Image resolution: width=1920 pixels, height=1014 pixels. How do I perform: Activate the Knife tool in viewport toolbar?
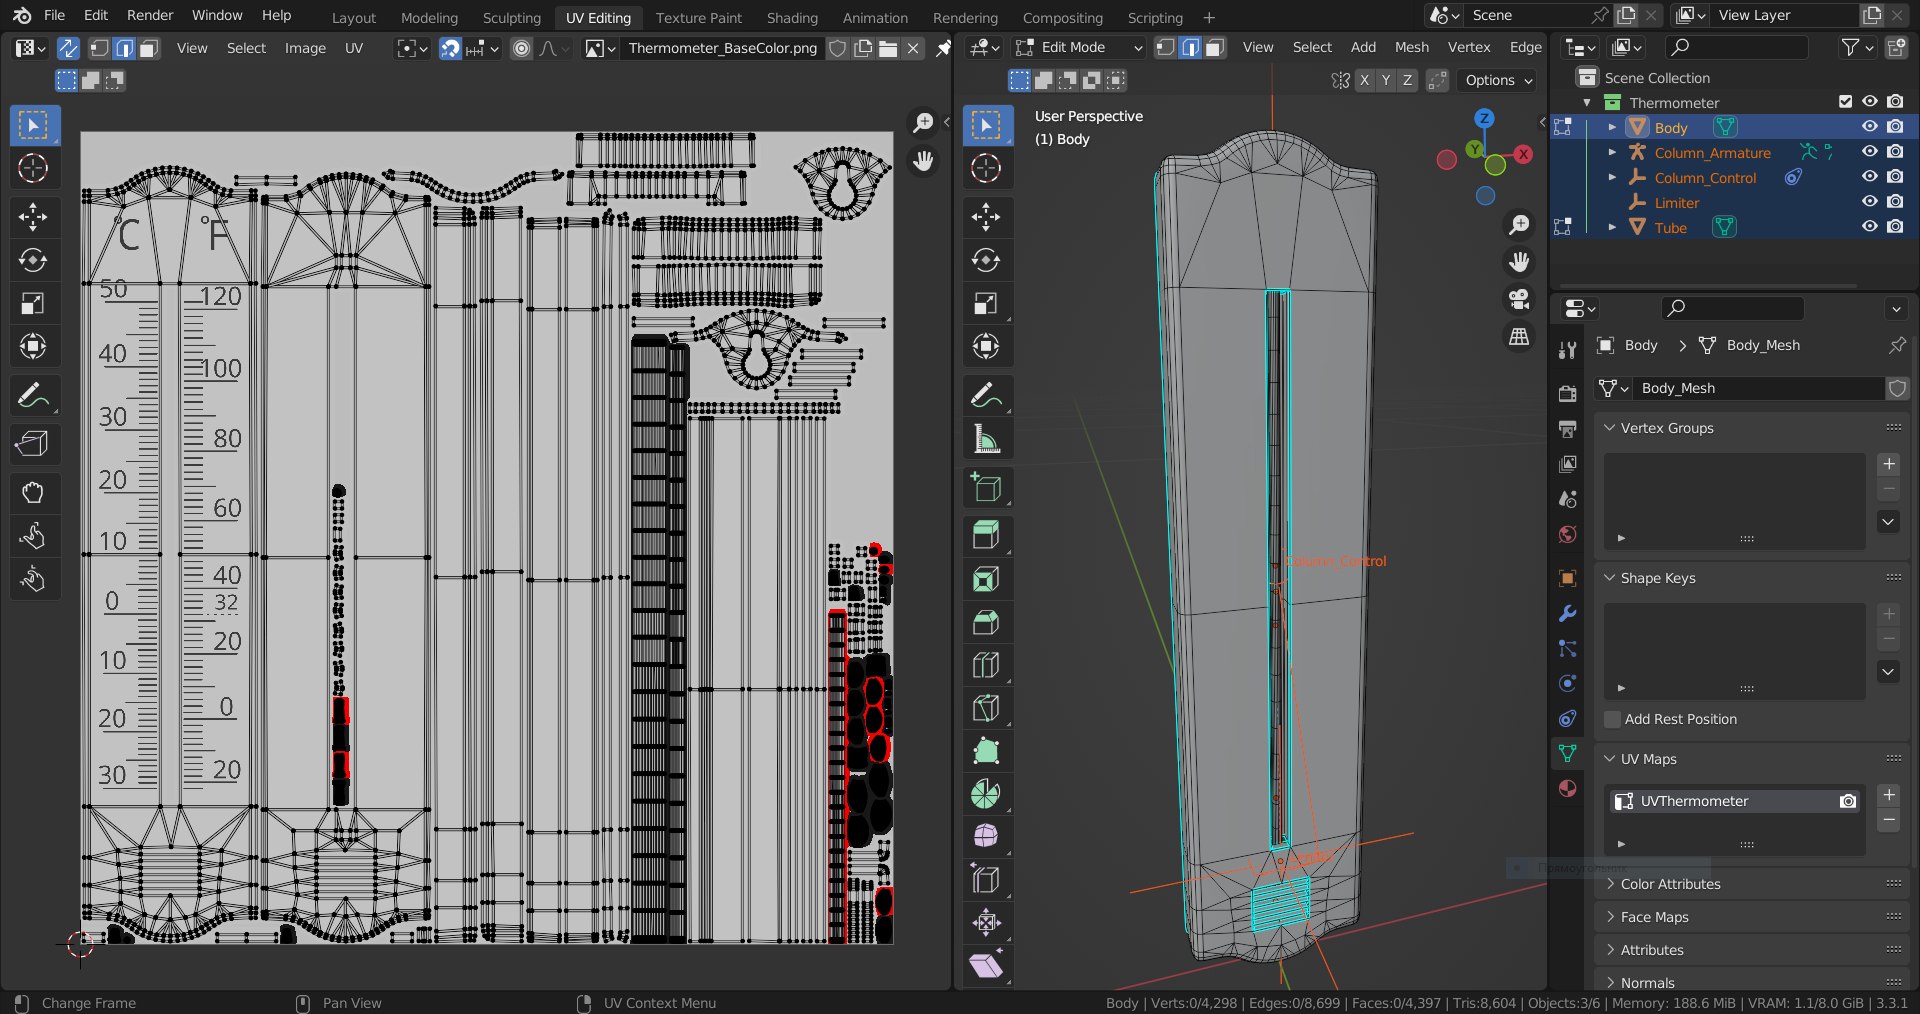tap(986, 708)
